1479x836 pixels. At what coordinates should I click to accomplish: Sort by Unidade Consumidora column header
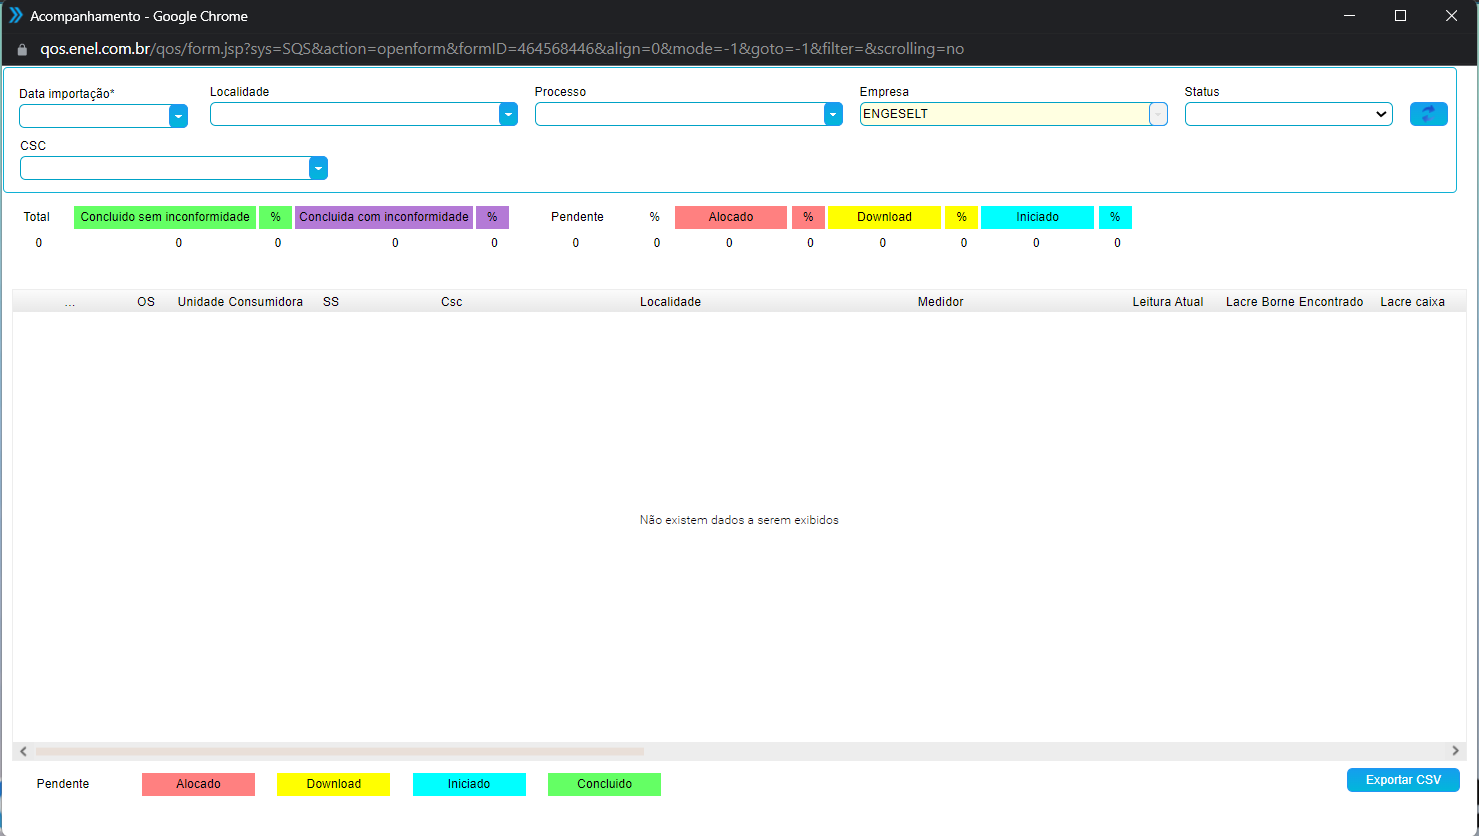[x=240, y=302]
